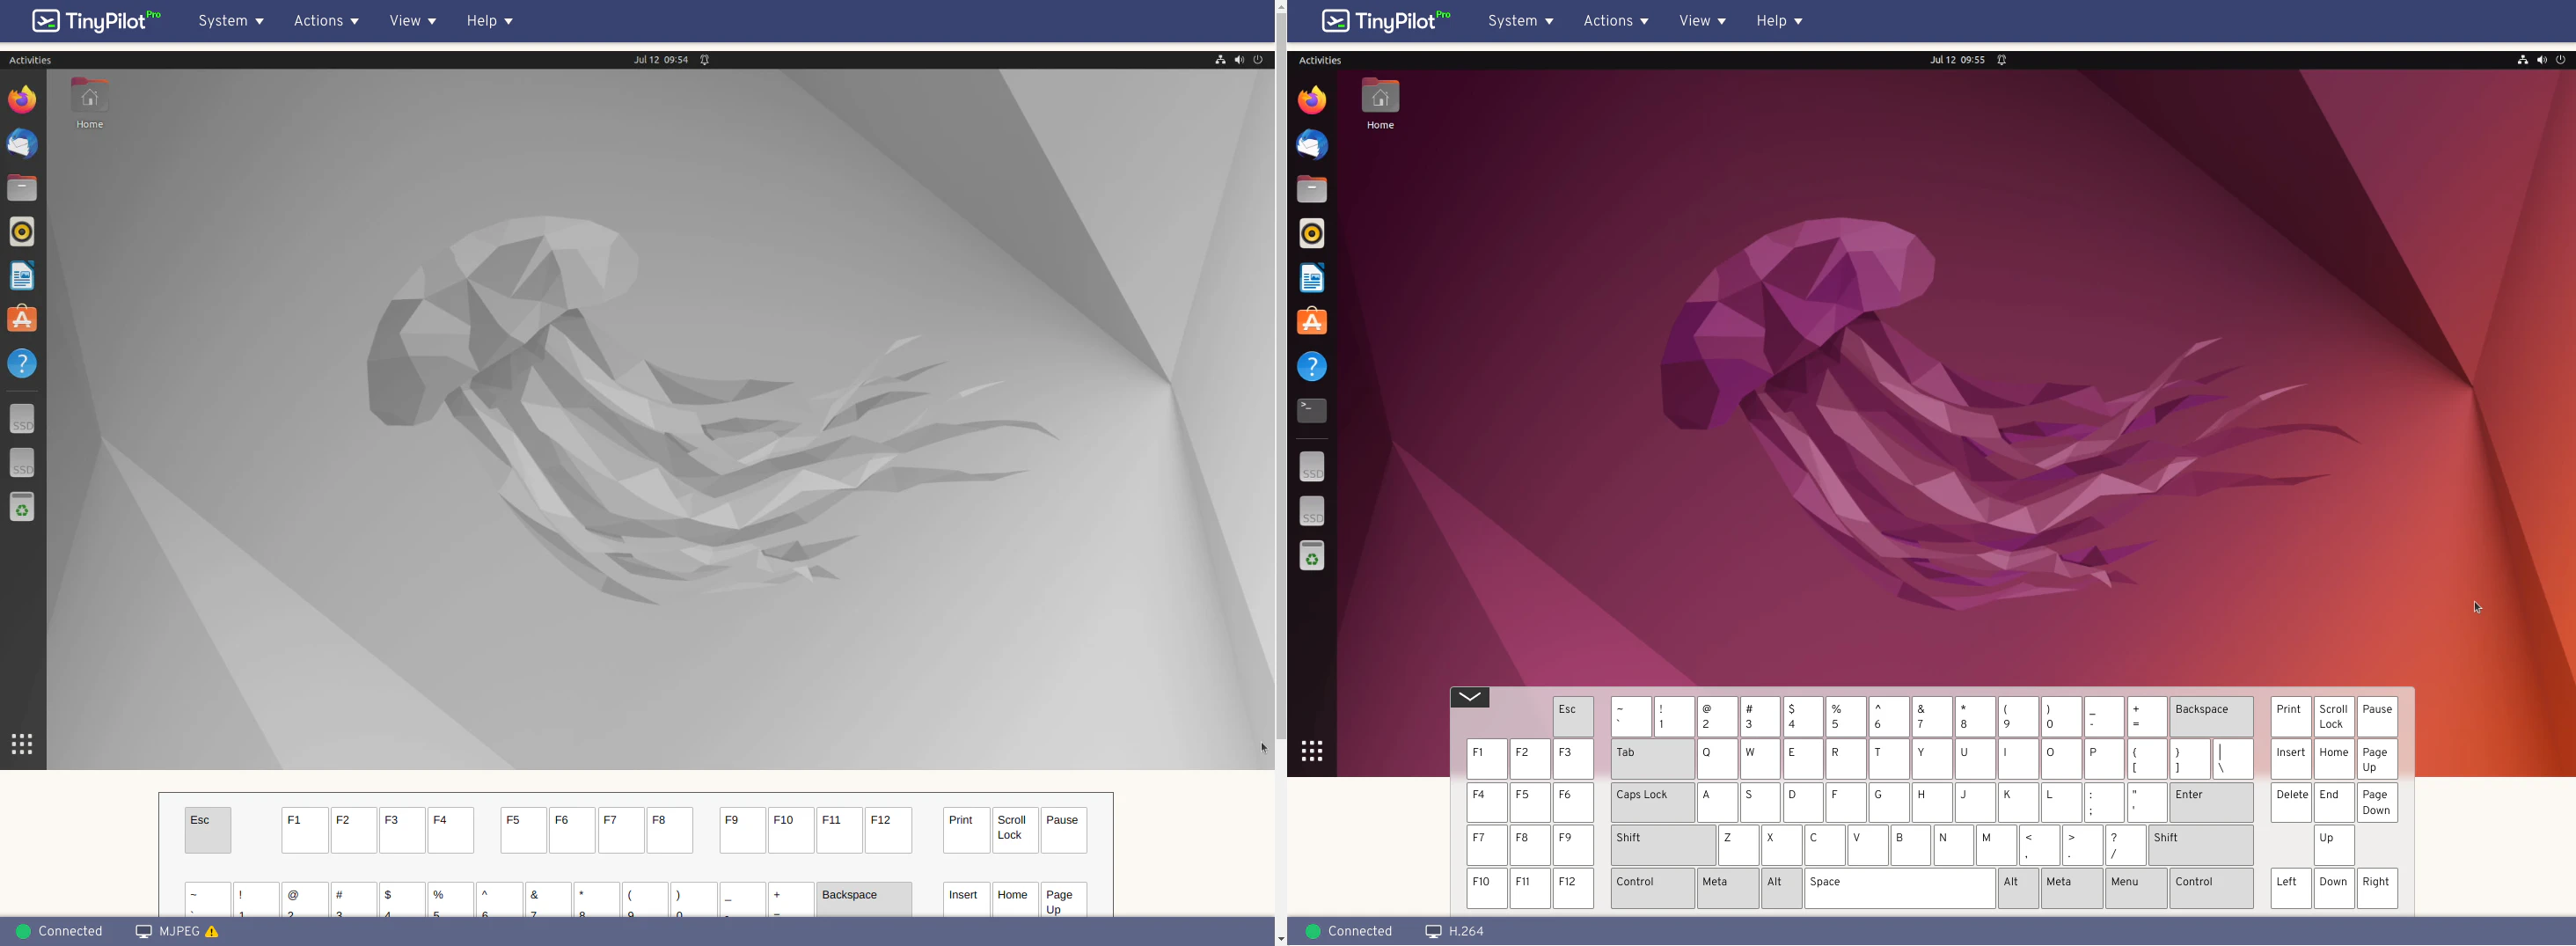Expand the Help menu in the right TinyPilot window

[x=1780, y=21]
